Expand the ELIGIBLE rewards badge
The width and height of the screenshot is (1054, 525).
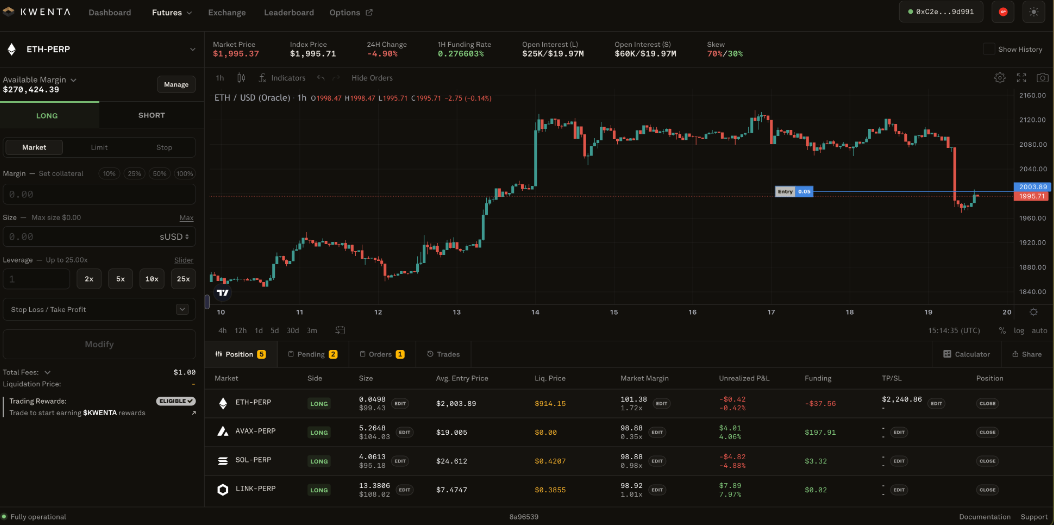[176, 401]
